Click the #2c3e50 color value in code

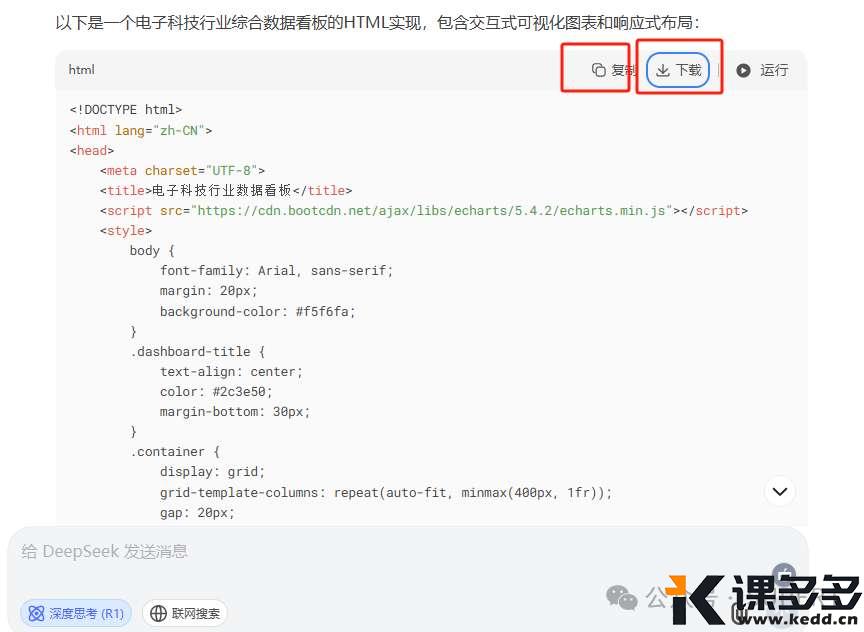(x=242, y=391)
